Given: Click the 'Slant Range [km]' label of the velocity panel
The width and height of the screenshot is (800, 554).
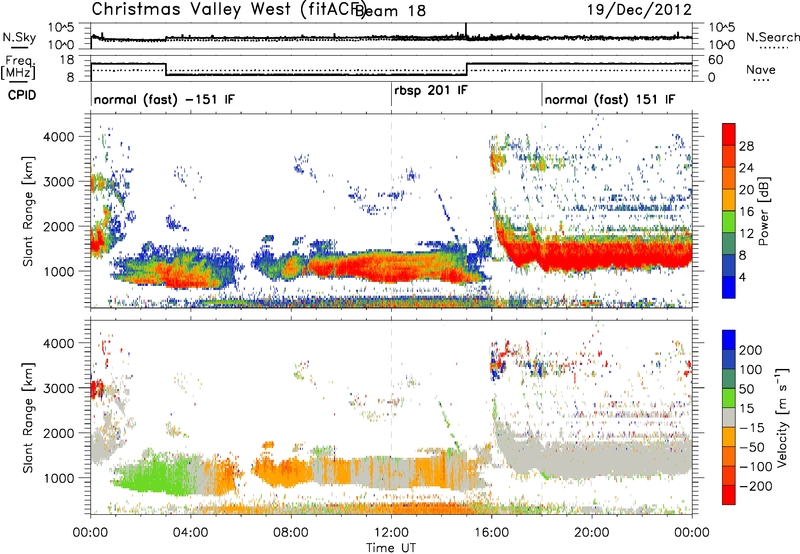Looking at the screenshot, I should [x=28, y=417].
